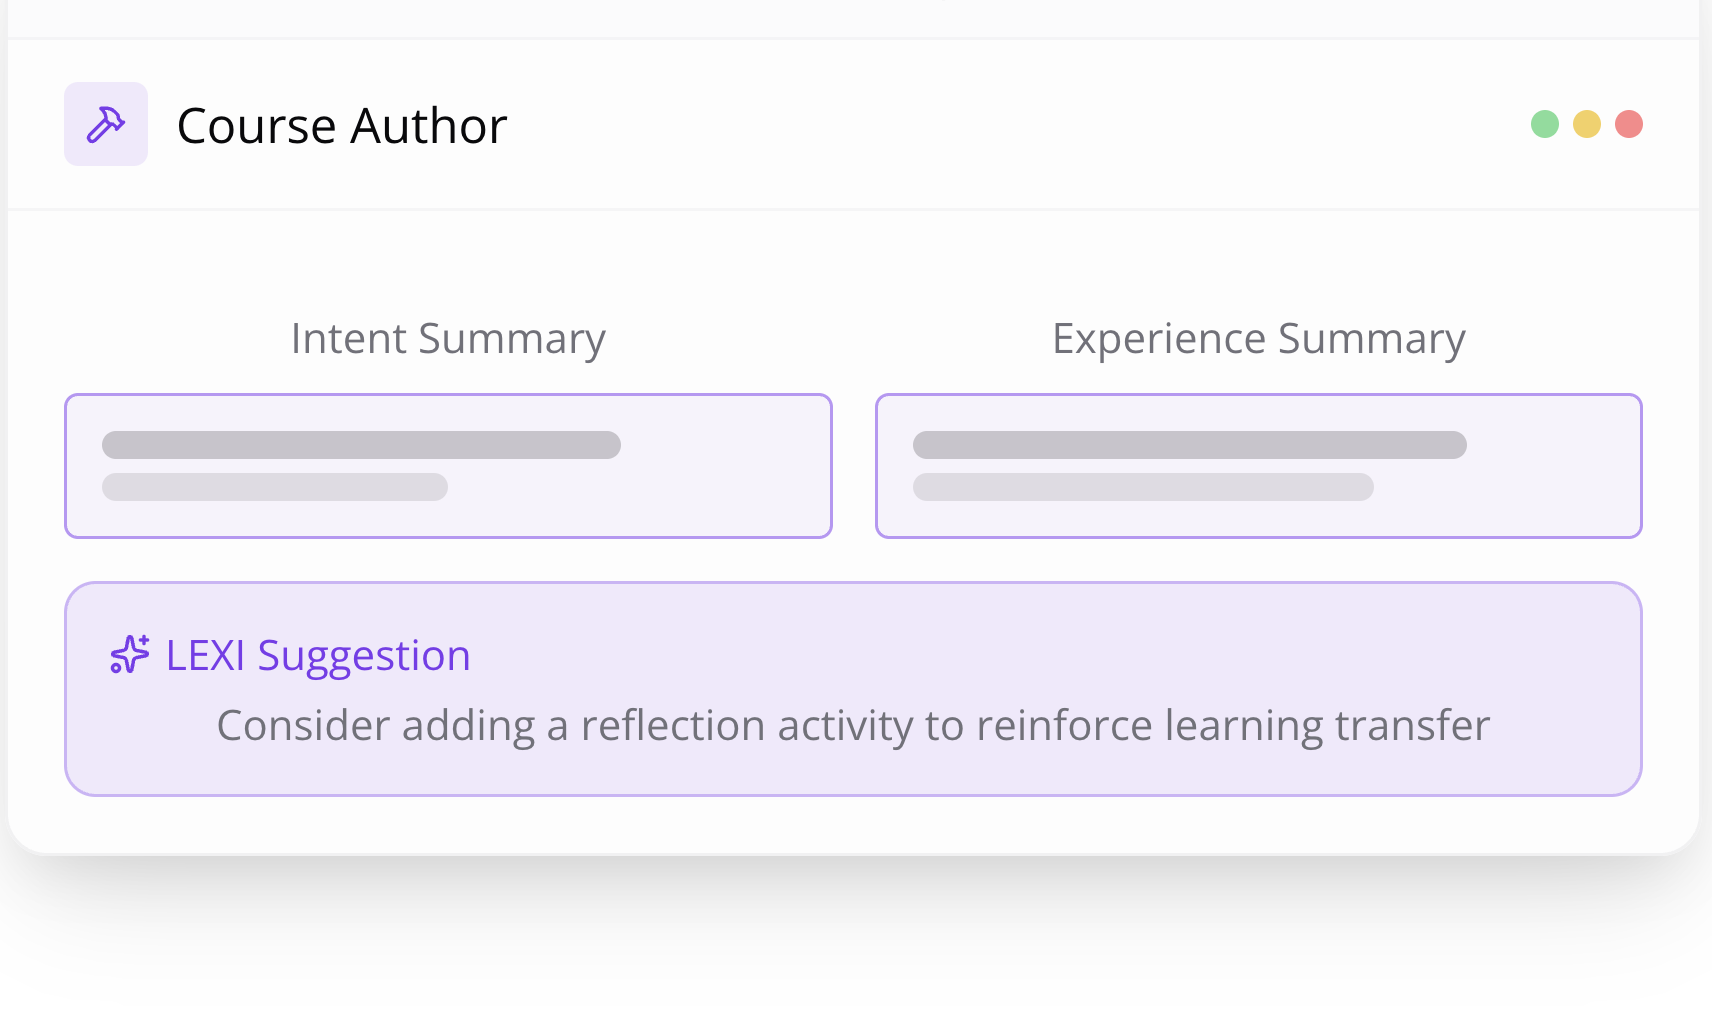Select the Intent Summary heading
This screenshot has height=1026, width=1712.
(448, 339)
